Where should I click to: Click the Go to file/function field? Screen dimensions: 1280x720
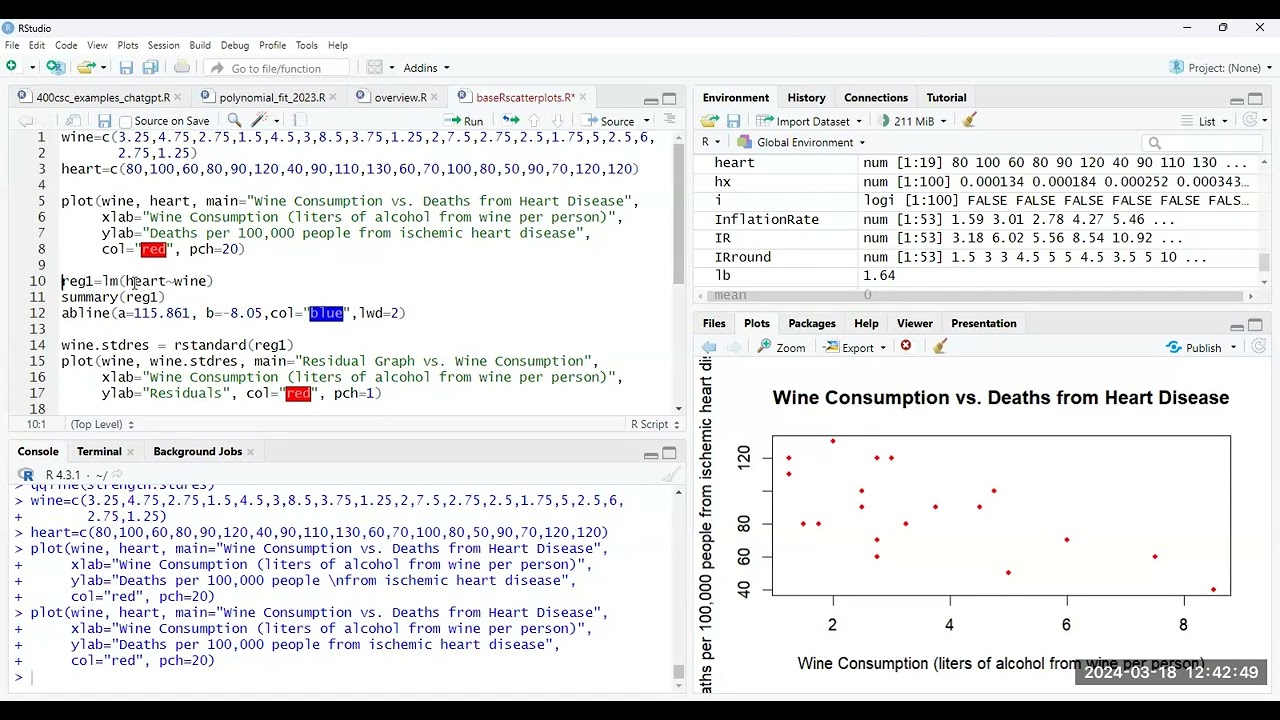click(277, 68)
